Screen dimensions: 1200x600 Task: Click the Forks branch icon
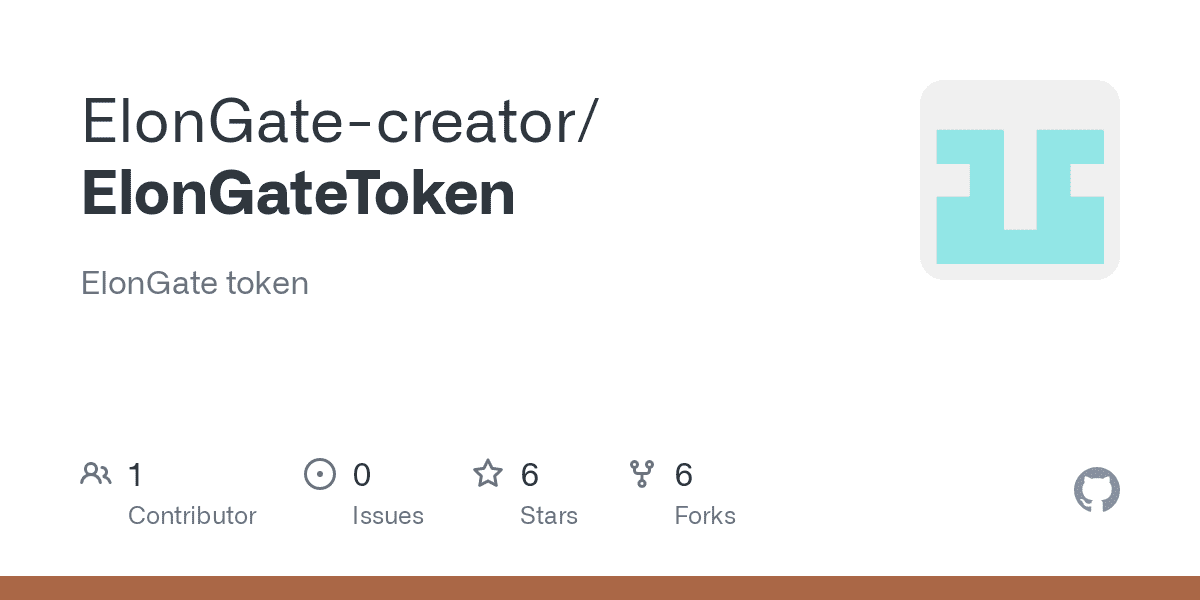(641, 474)
